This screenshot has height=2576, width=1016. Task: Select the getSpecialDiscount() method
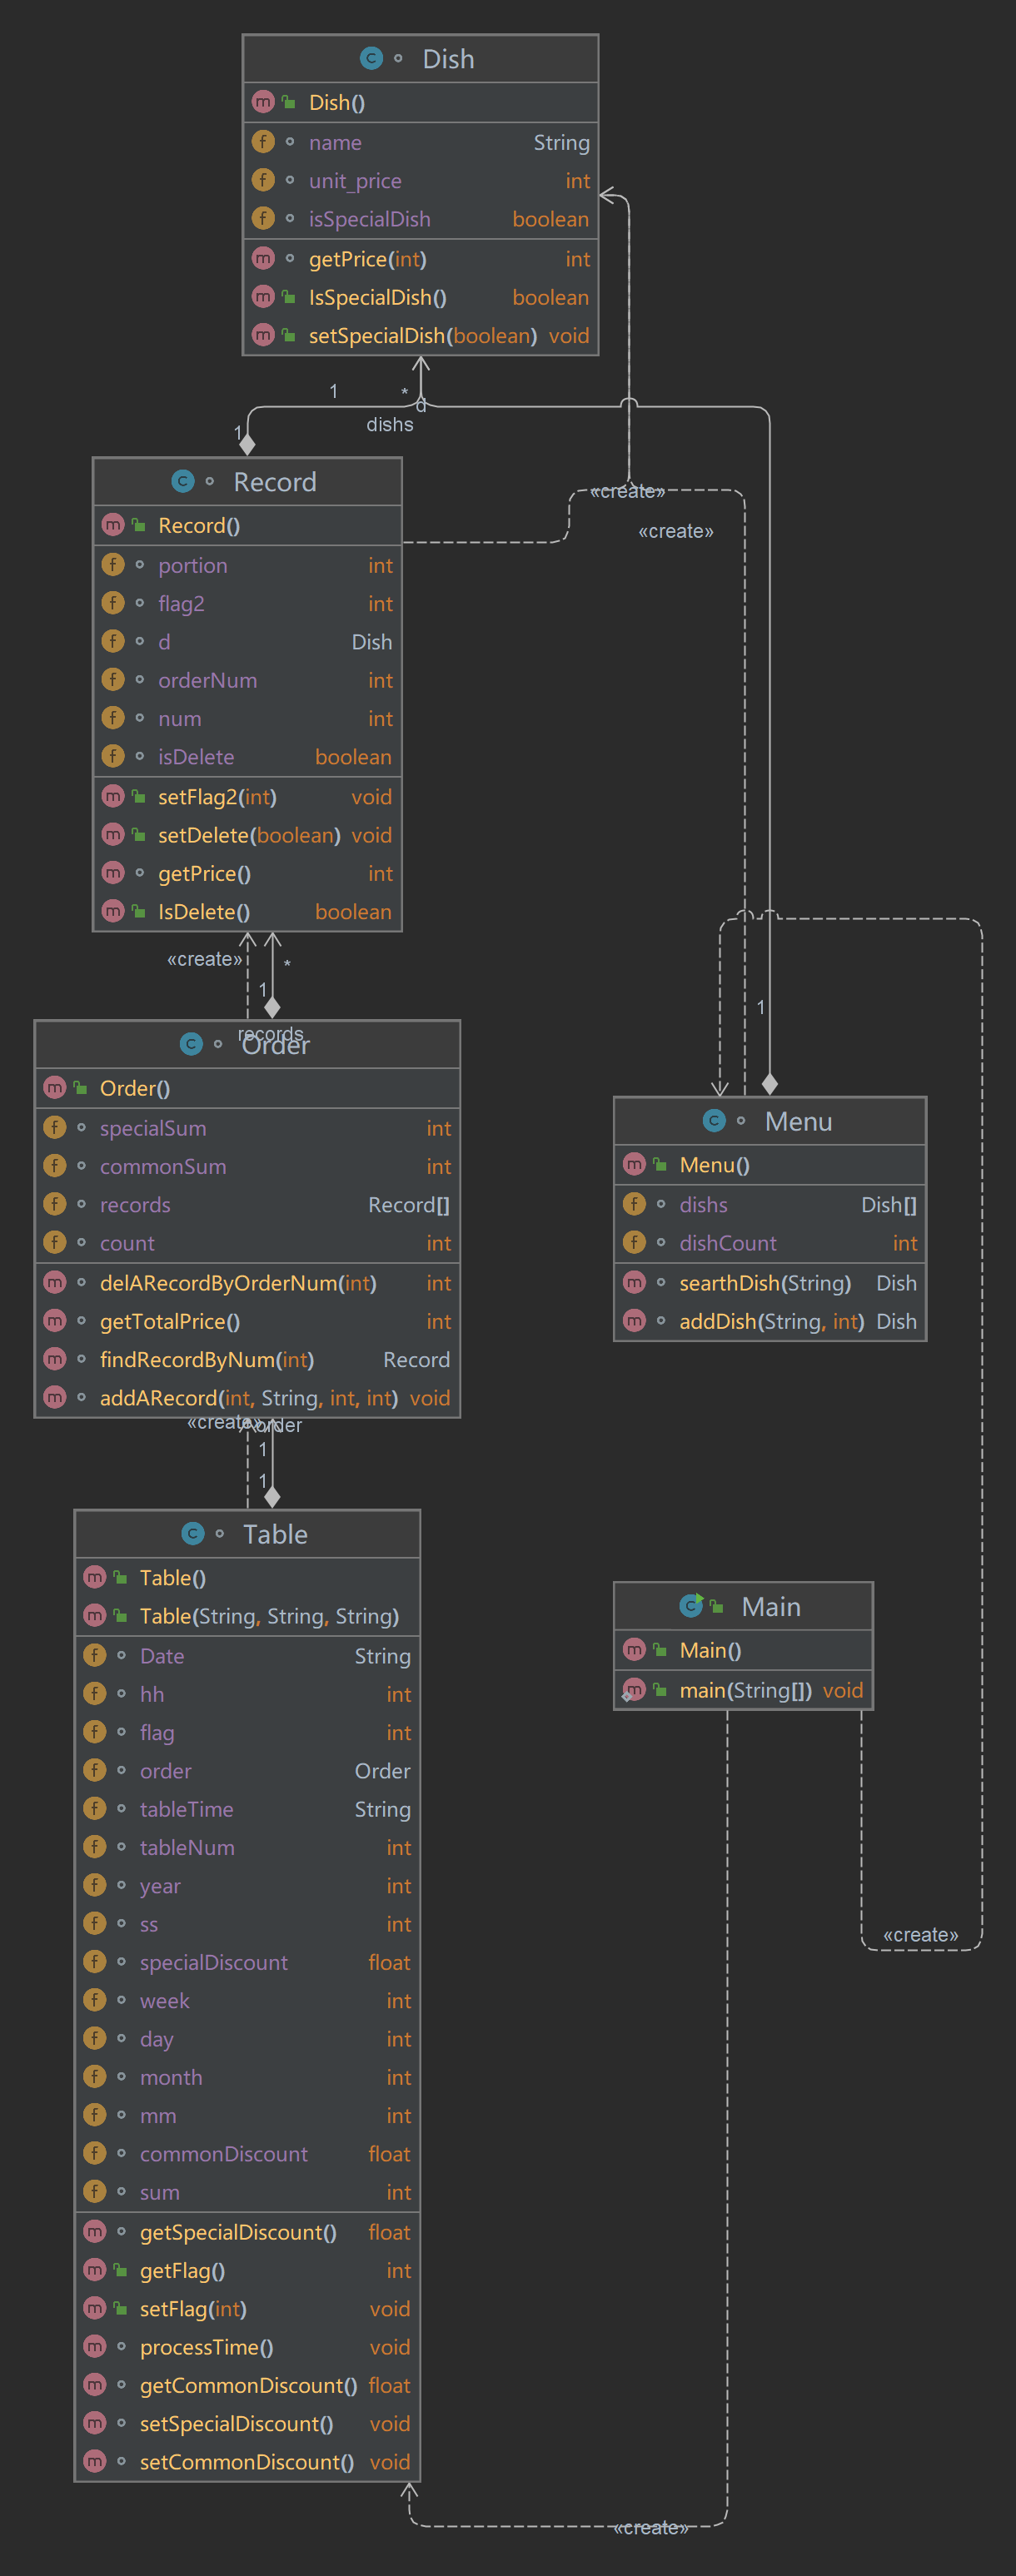point(247,2232)
